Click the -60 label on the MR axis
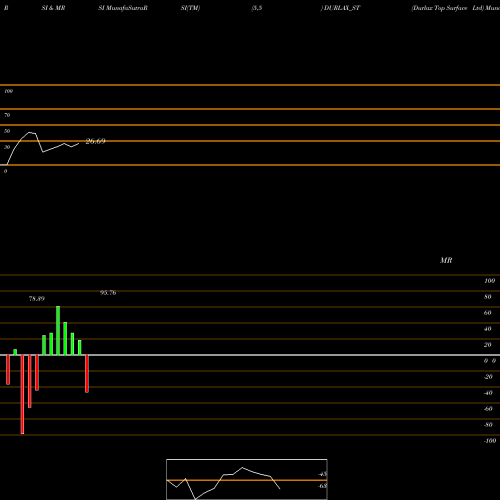500x500 pixels. click(x=488, y=409)
